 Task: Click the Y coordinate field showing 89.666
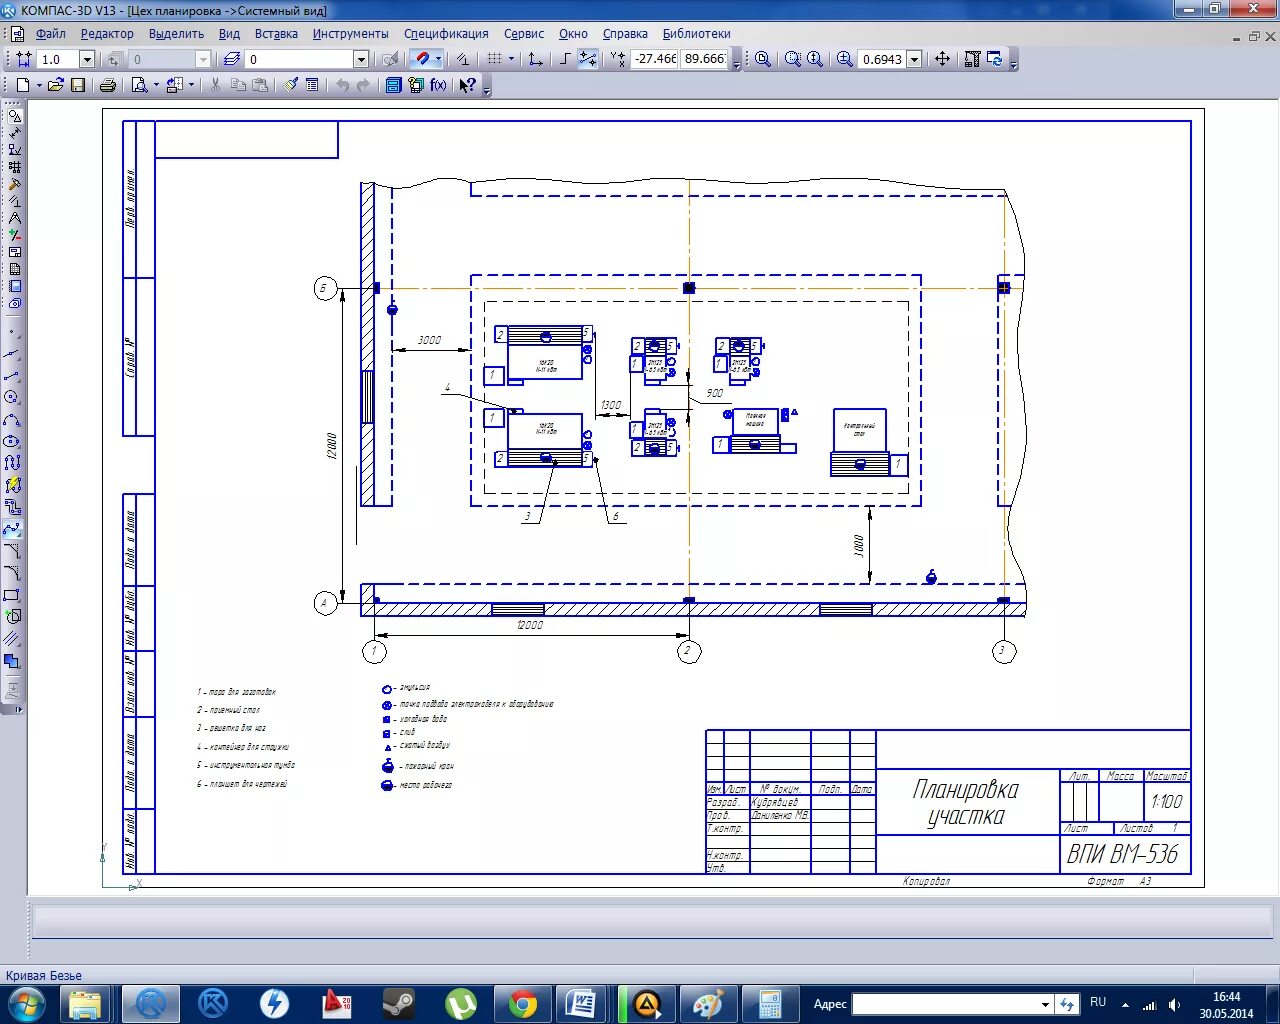pos(704,59)
